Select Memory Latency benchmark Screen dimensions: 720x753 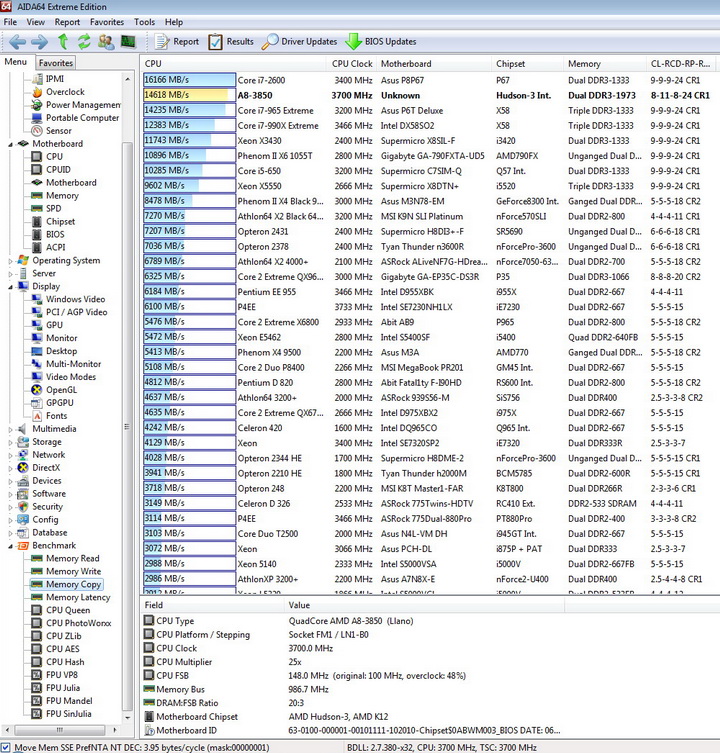71,597
